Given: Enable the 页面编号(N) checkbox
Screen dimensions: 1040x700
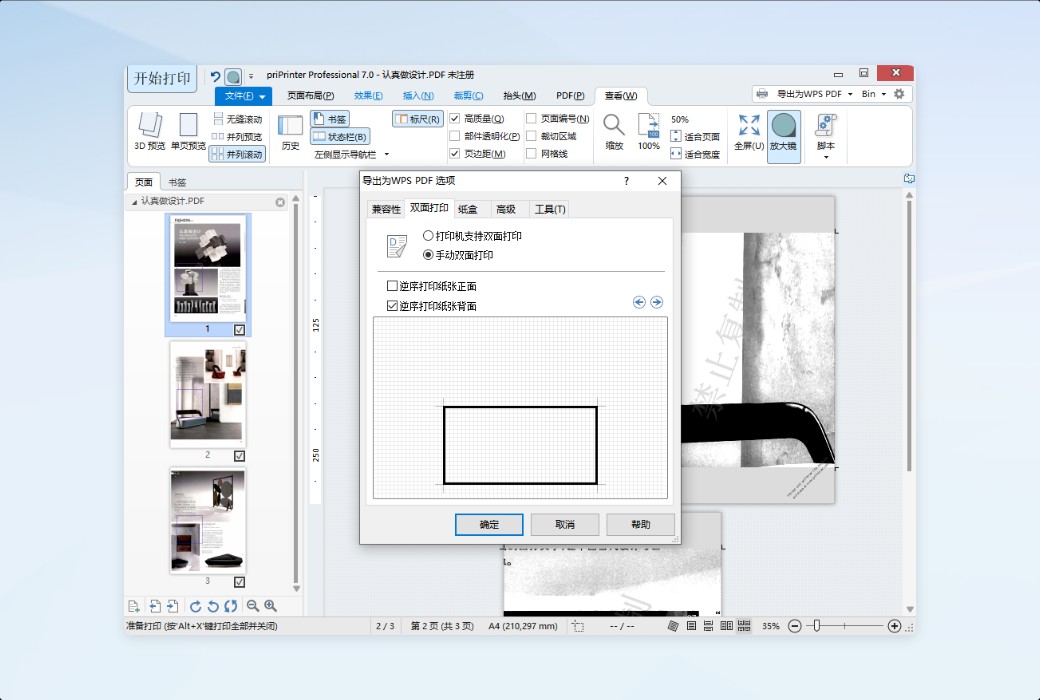Looking at the screenshot, I should (x=531, y=119).
